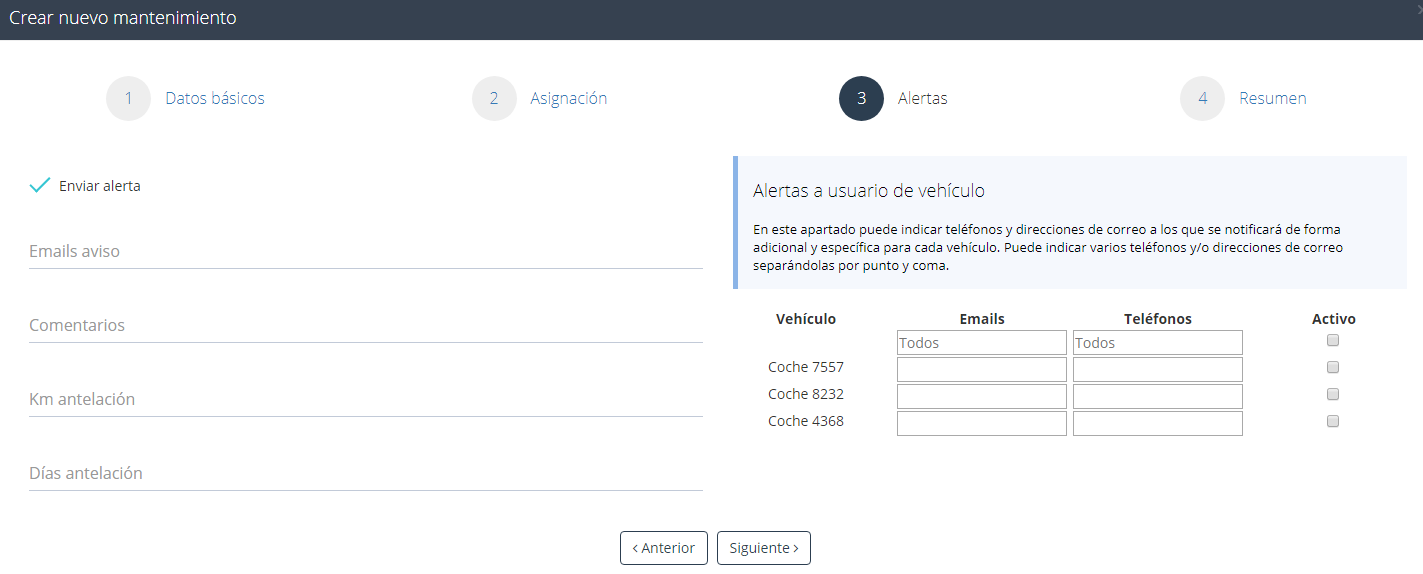
Task: Toggle the Enviar alerta checkmark
Action: pos(40,185)
